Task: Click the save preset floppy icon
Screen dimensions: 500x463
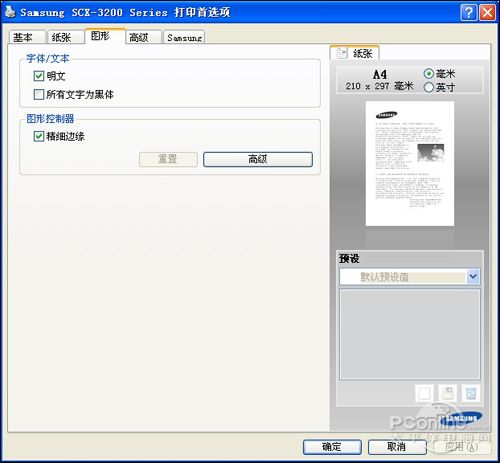Action: point(447,393)
